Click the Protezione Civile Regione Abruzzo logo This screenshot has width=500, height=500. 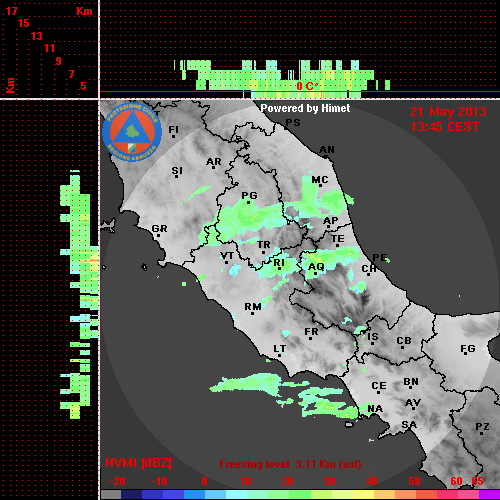coord(132,132)
